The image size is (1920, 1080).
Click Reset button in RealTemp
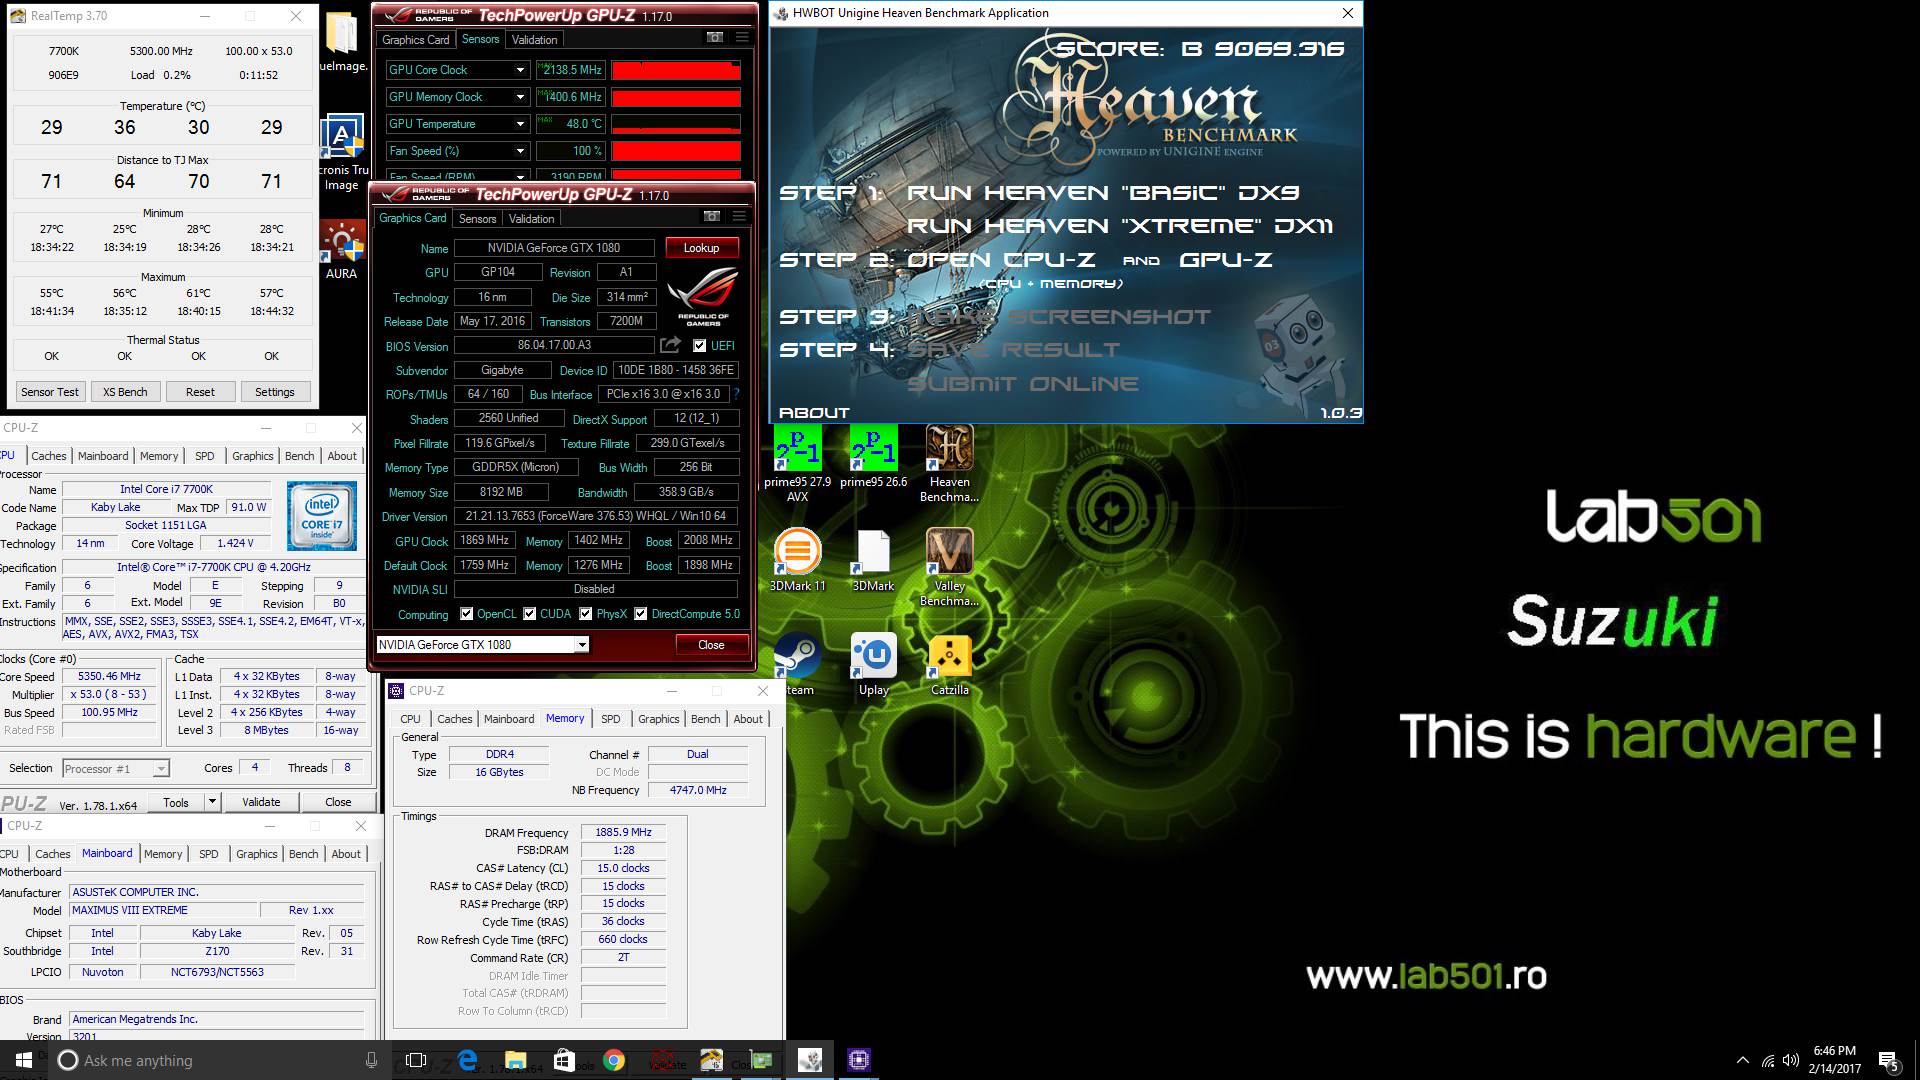[200, 392]
